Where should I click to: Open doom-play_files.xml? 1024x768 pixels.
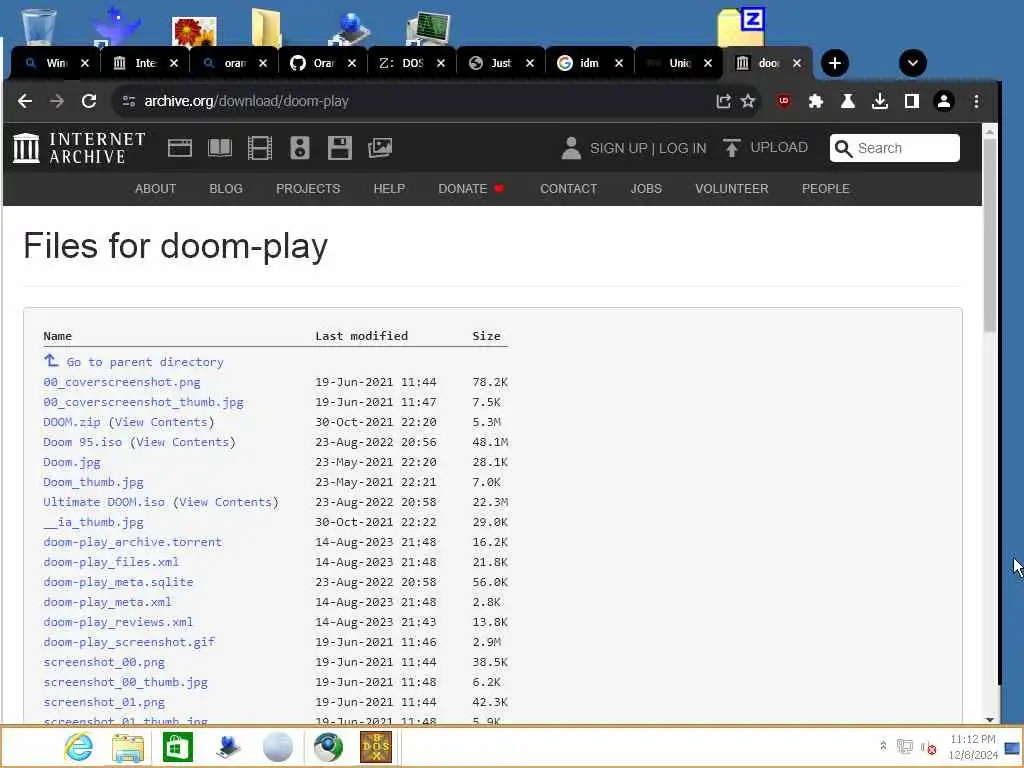click(111, 562)
